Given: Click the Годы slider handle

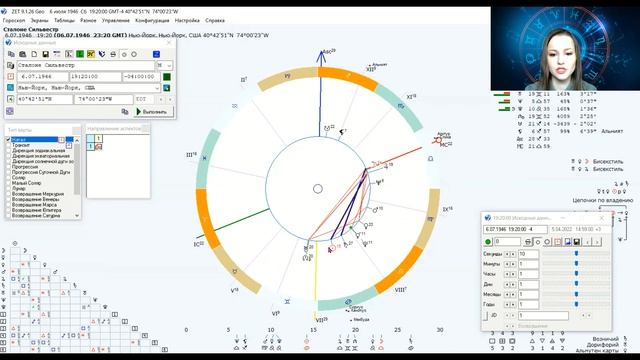Looking at the screenshot, I should [x=576, y=304].
